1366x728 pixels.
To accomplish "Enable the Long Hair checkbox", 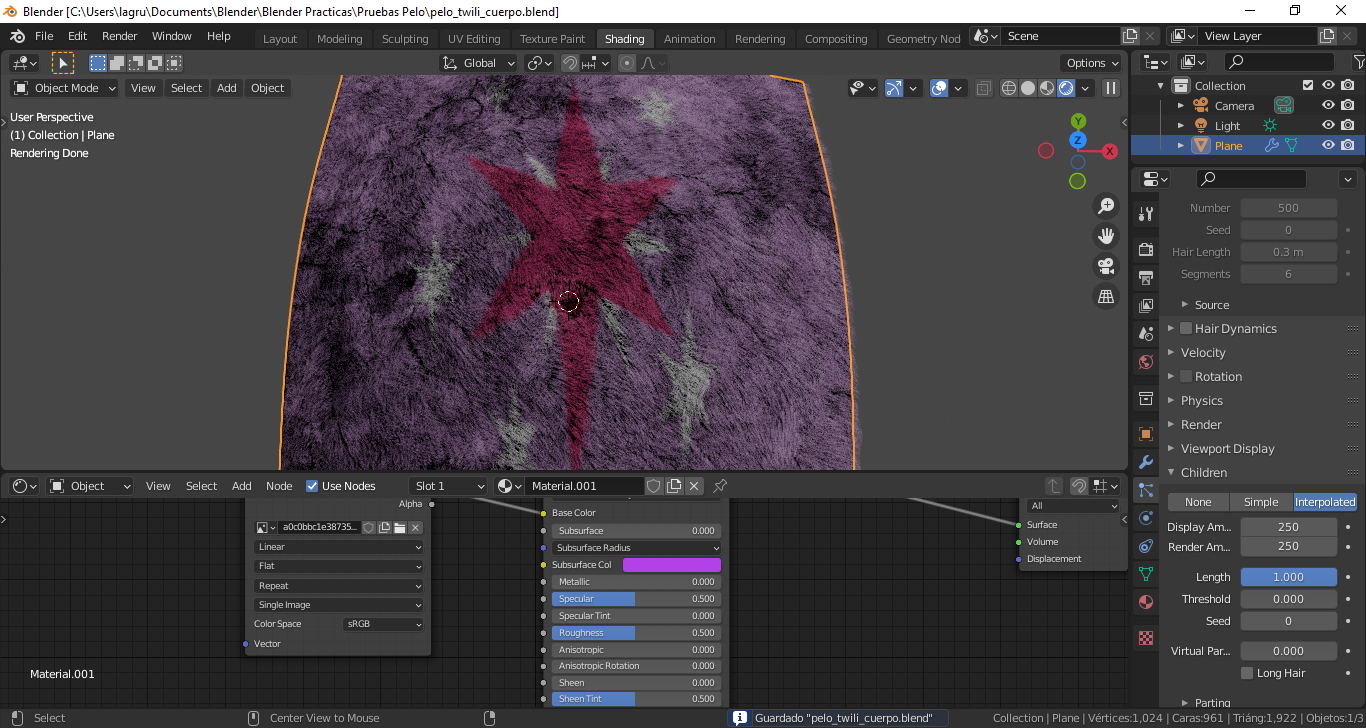I will [1247, 673].
